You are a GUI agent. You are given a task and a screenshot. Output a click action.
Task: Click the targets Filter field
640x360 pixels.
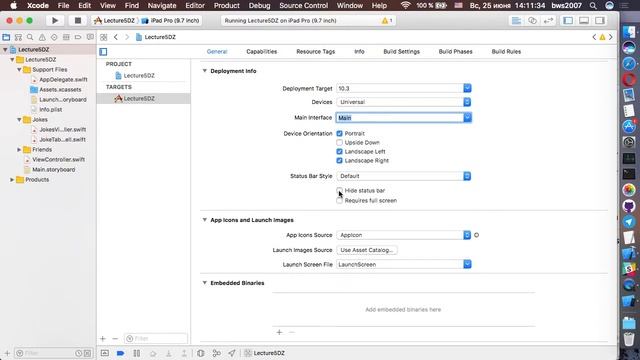click(x=156, y=338)
